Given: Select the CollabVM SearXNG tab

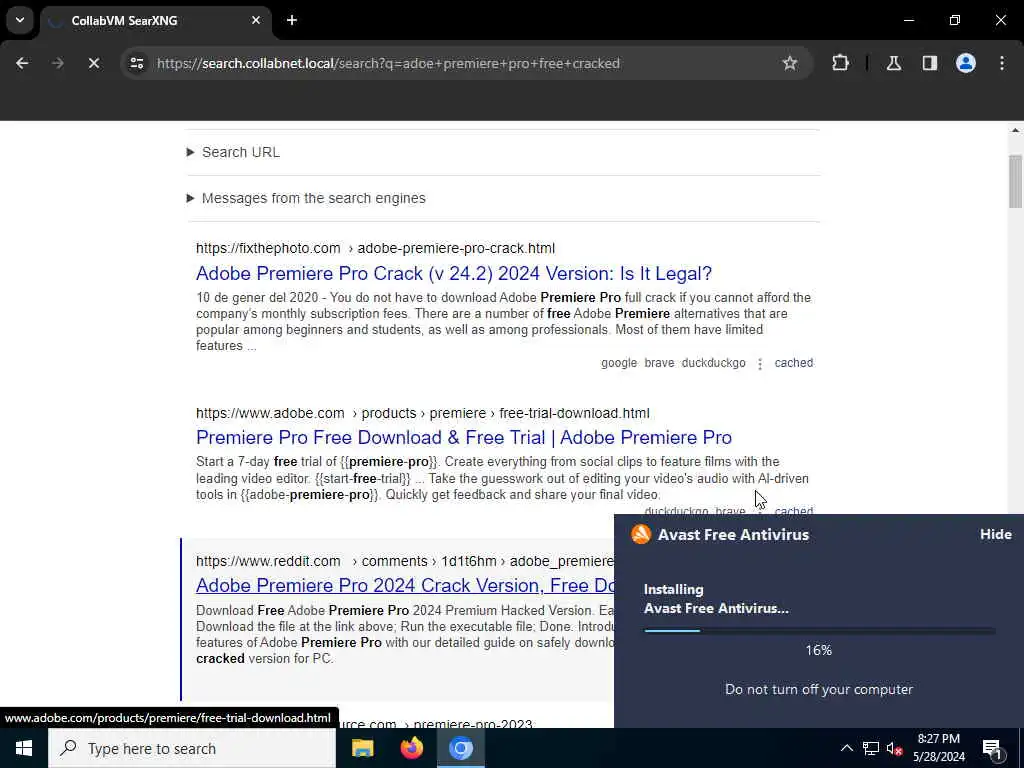Looking at the screenshot, I should click(157, 20).
